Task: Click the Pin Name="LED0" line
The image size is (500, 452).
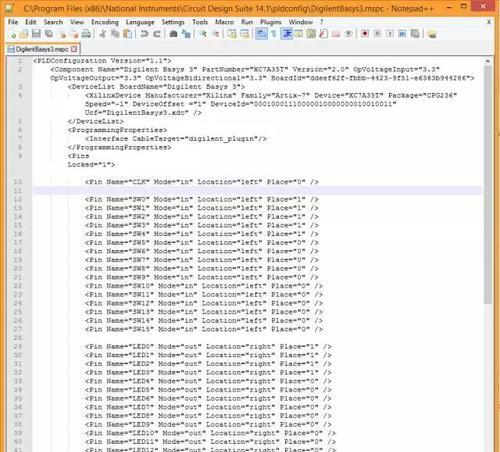Action: pyautogui.click(x=208, y=347)
